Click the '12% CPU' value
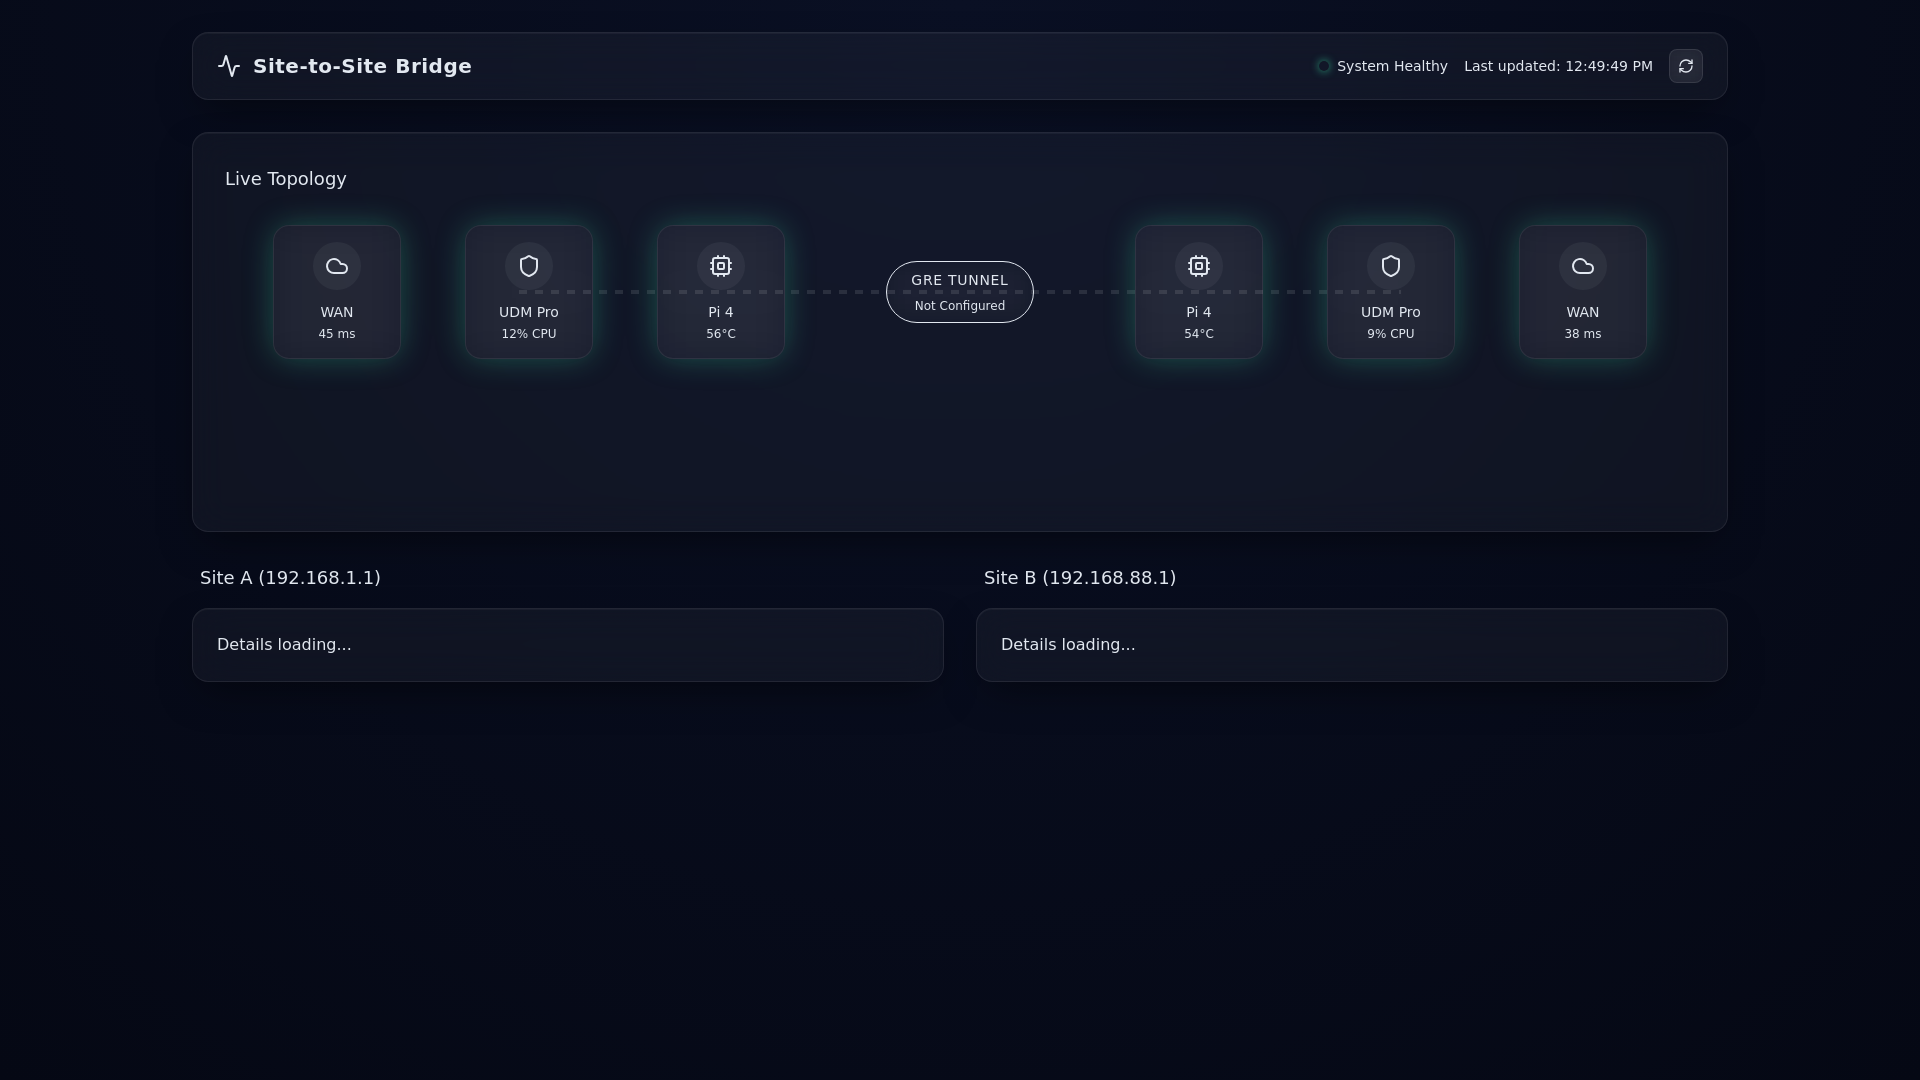Image resolution: width=1920 pixels, height=1080 pixels. tap(529, 334)
